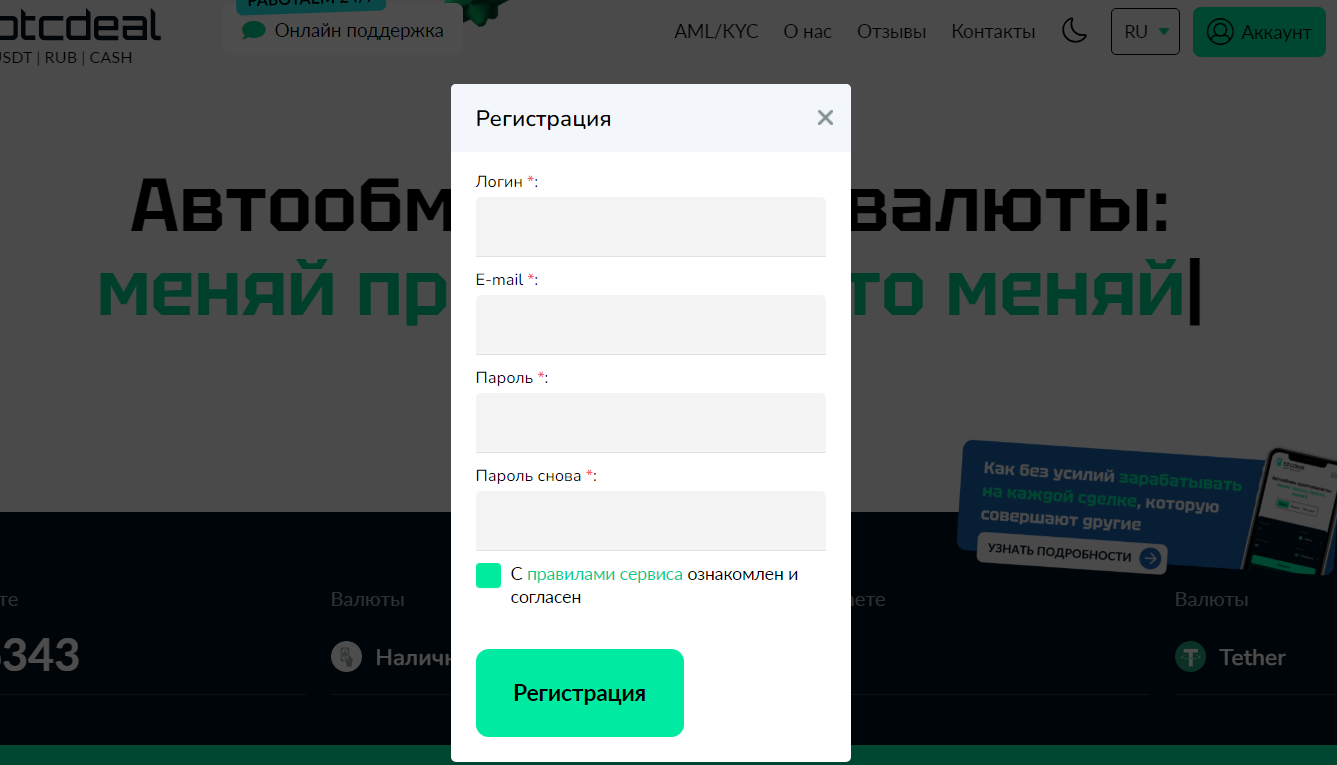Screen dimensions: 1337x765
Task: Click the Онлайн поддержка chat bubble icon
Action: [254, 31]
